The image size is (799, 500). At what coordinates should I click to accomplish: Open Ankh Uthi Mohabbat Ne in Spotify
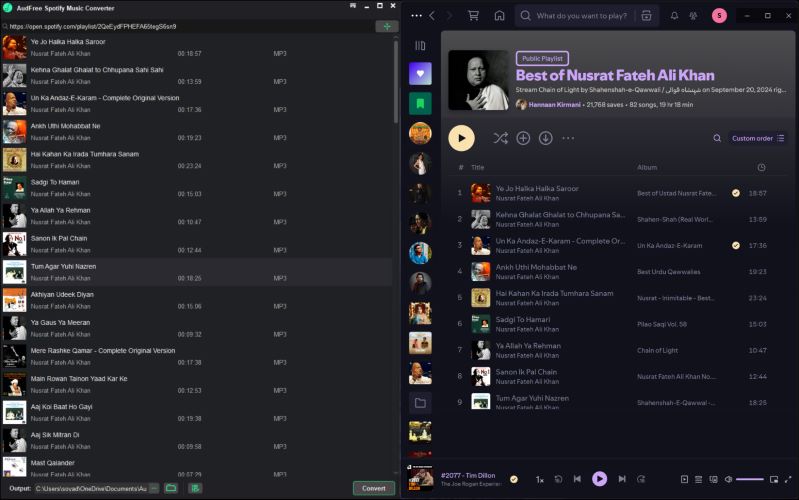click(536, 267)
